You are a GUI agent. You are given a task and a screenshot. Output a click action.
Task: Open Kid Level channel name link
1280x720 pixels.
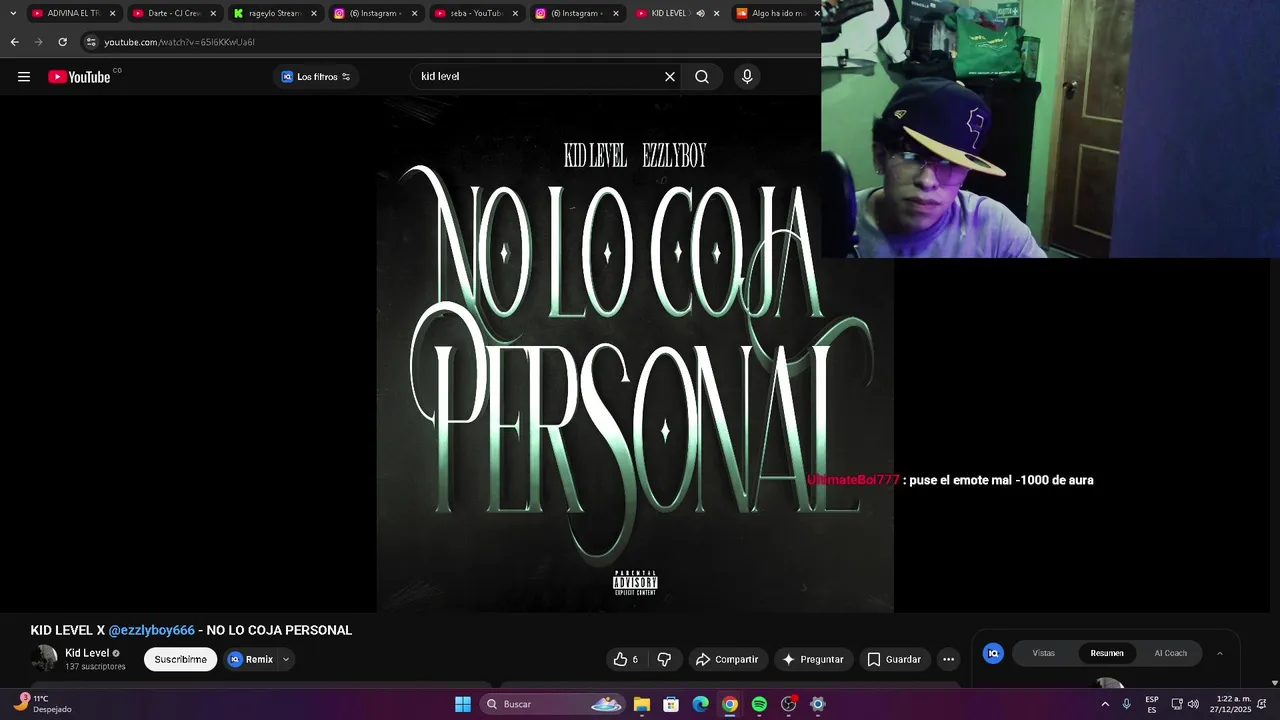87,653
